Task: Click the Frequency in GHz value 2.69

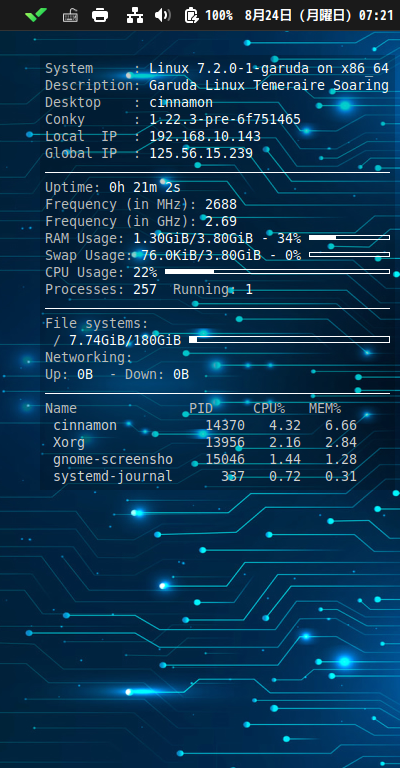Action: point(221,222)
